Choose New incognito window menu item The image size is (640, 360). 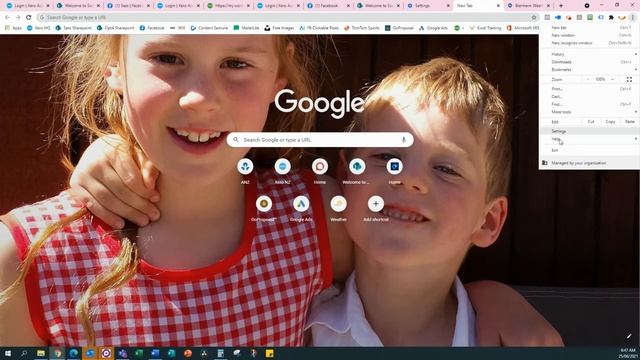tap(589, 43)
